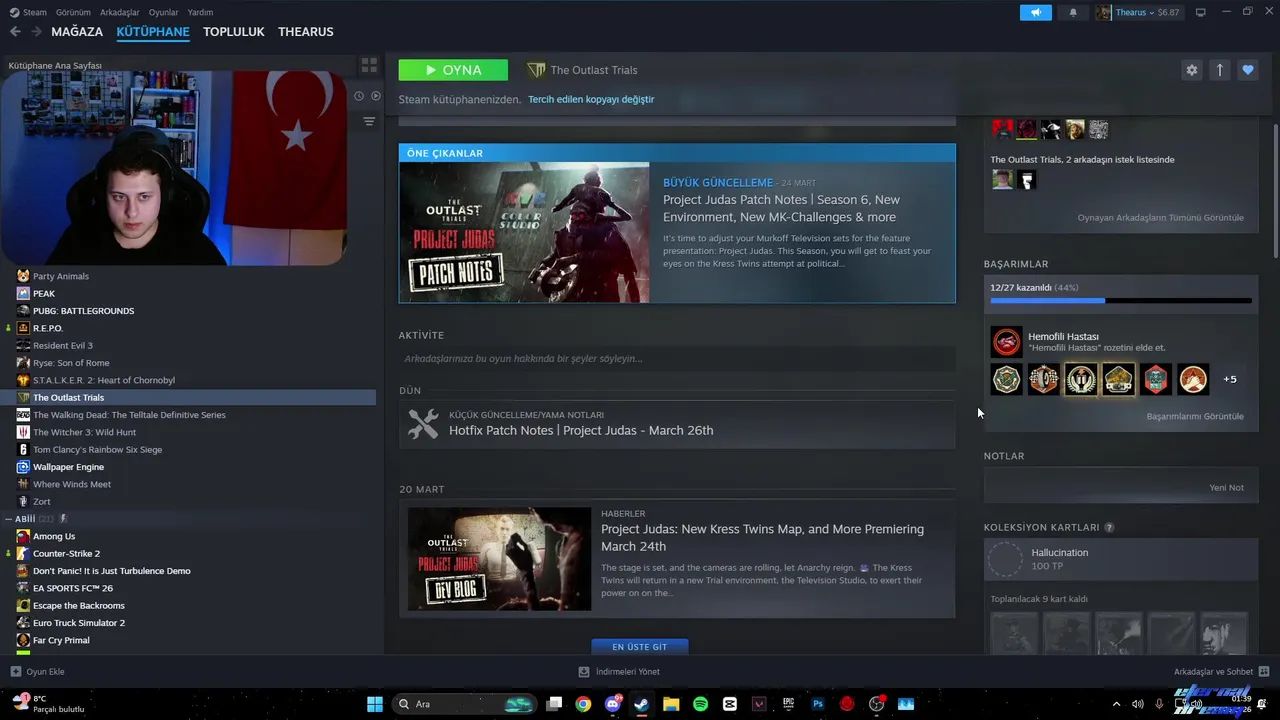
Task: Click the Steam taskbar icon
Action: 641,704
